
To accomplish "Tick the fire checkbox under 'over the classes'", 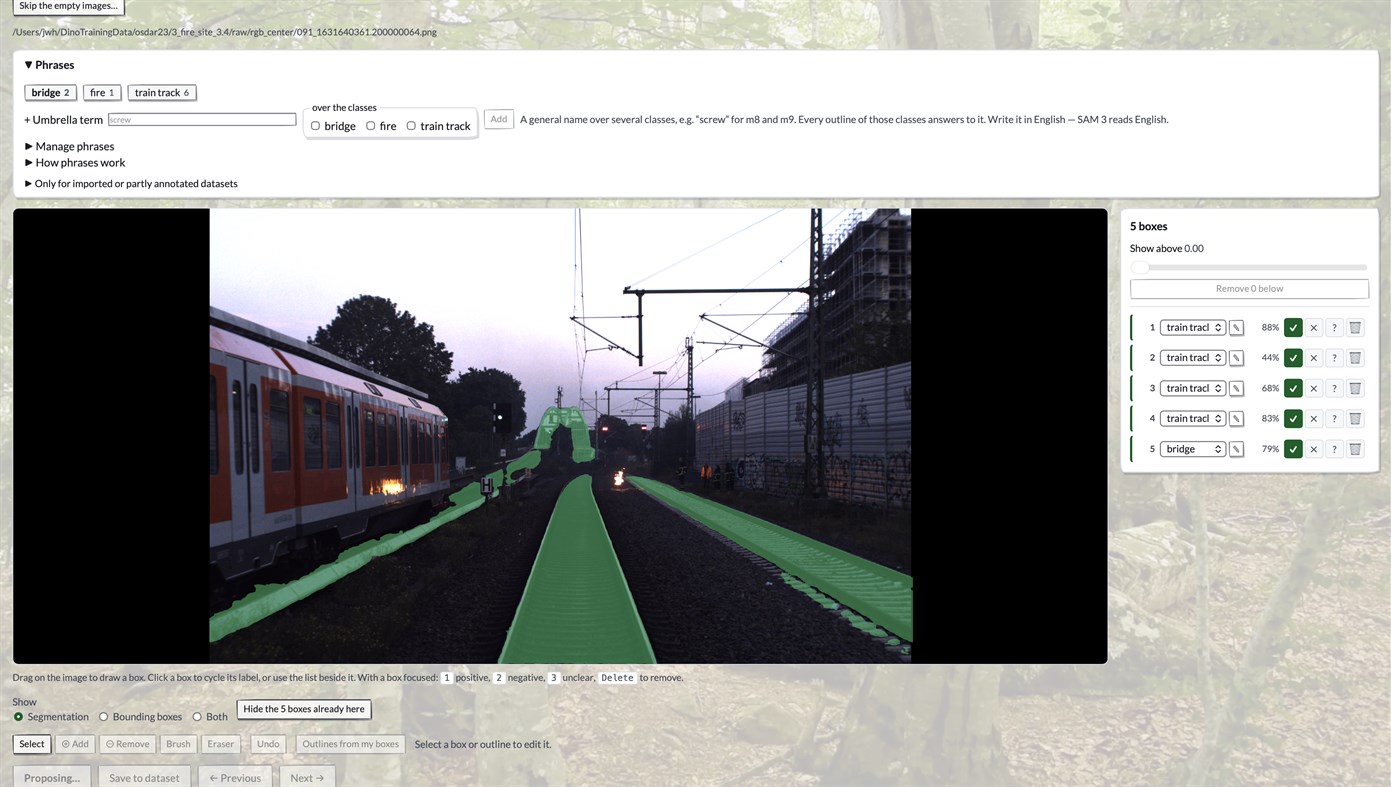I will pos(370,126).
